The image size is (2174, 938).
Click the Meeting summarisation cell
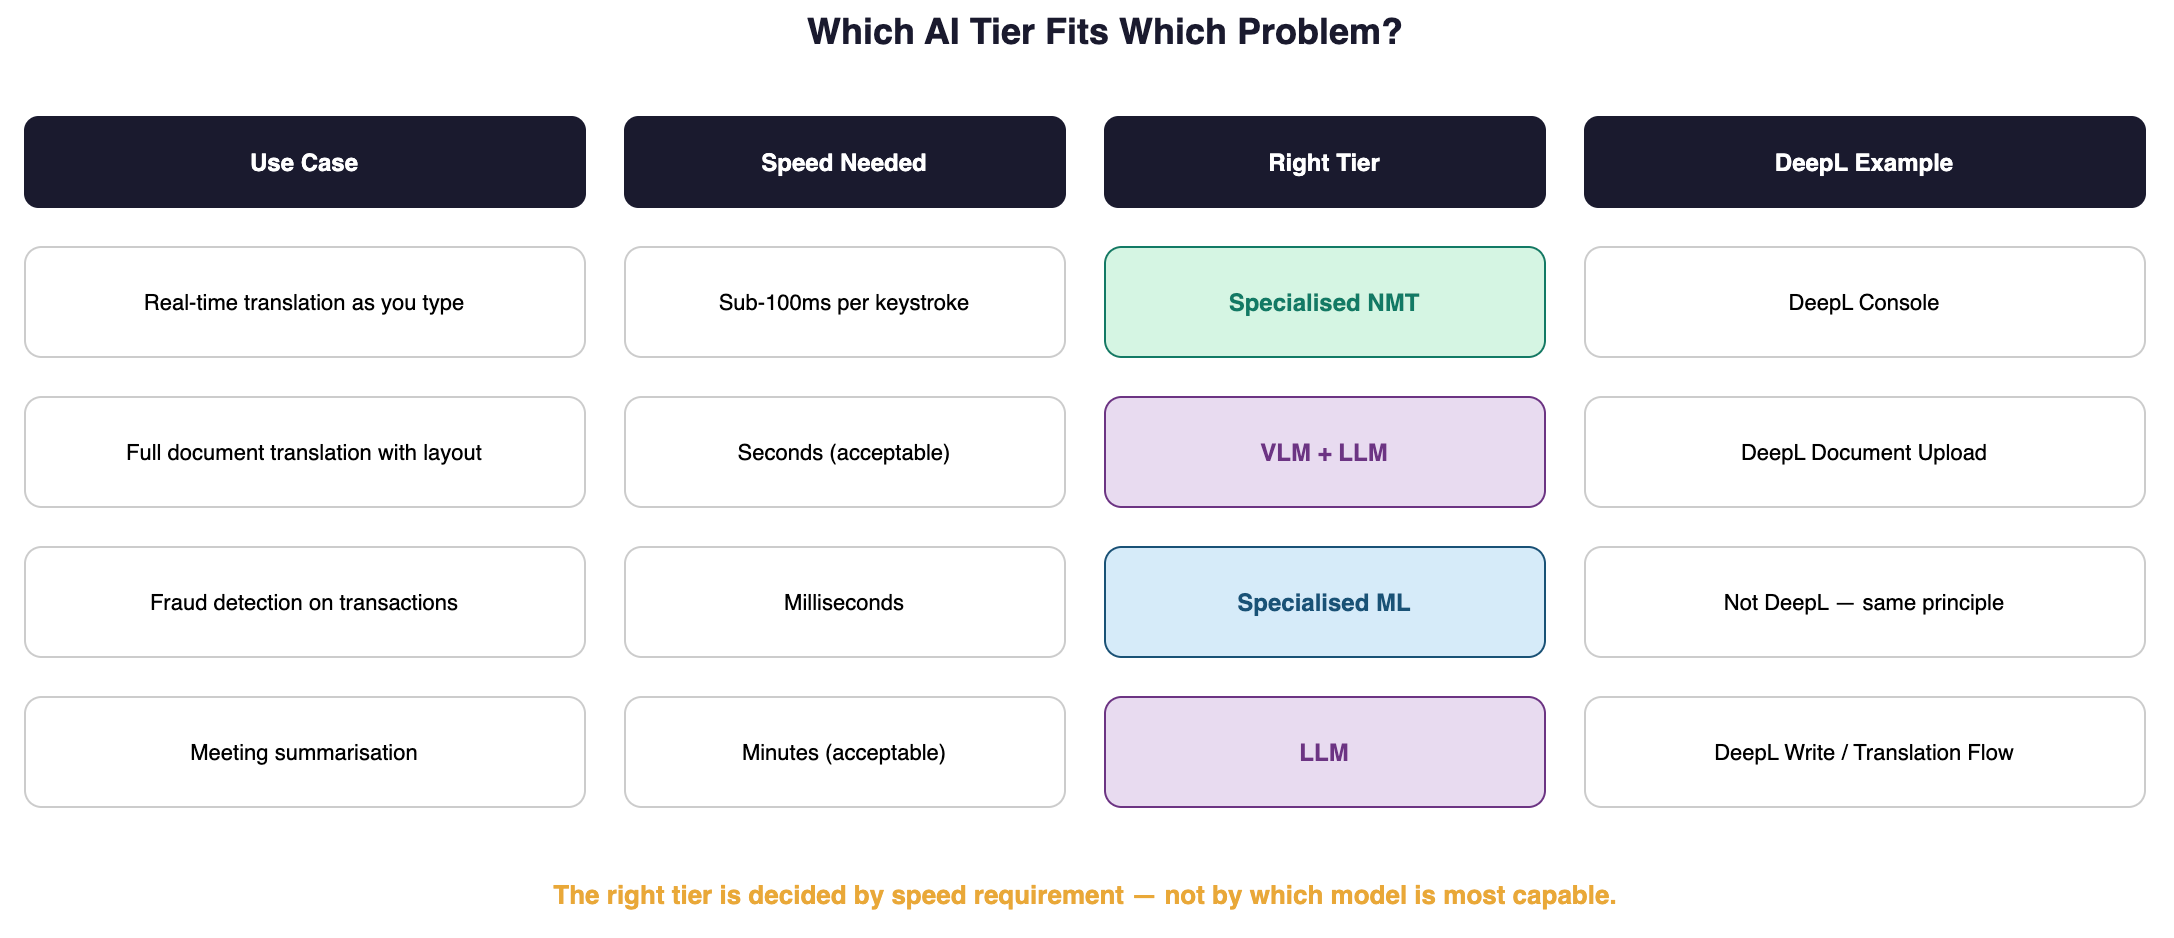coord(305,752)
